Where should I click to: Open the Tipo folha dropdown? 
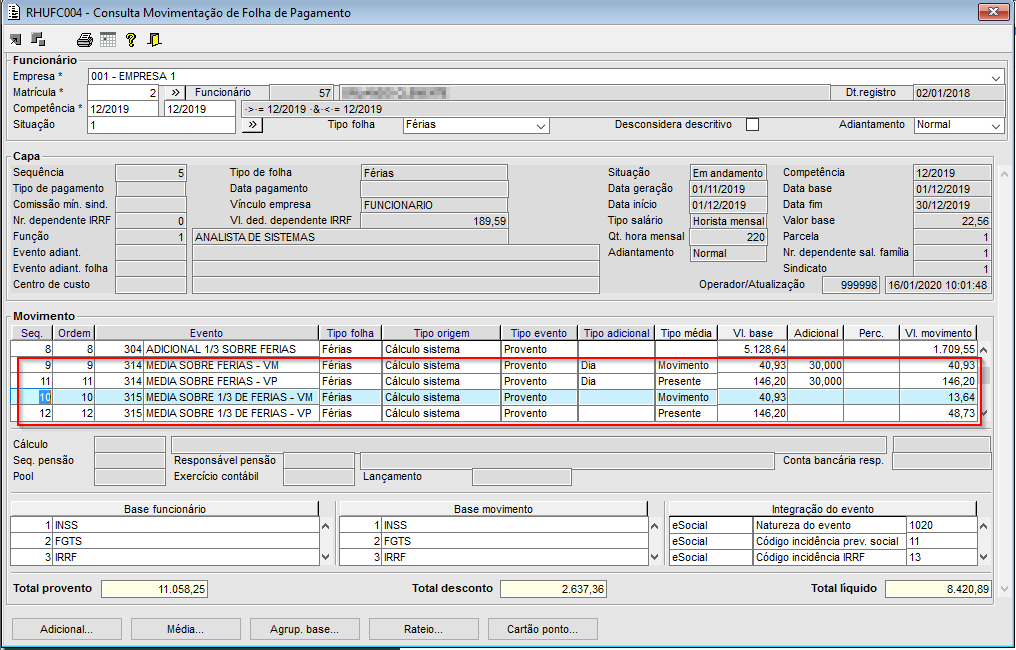coord(541,126)
